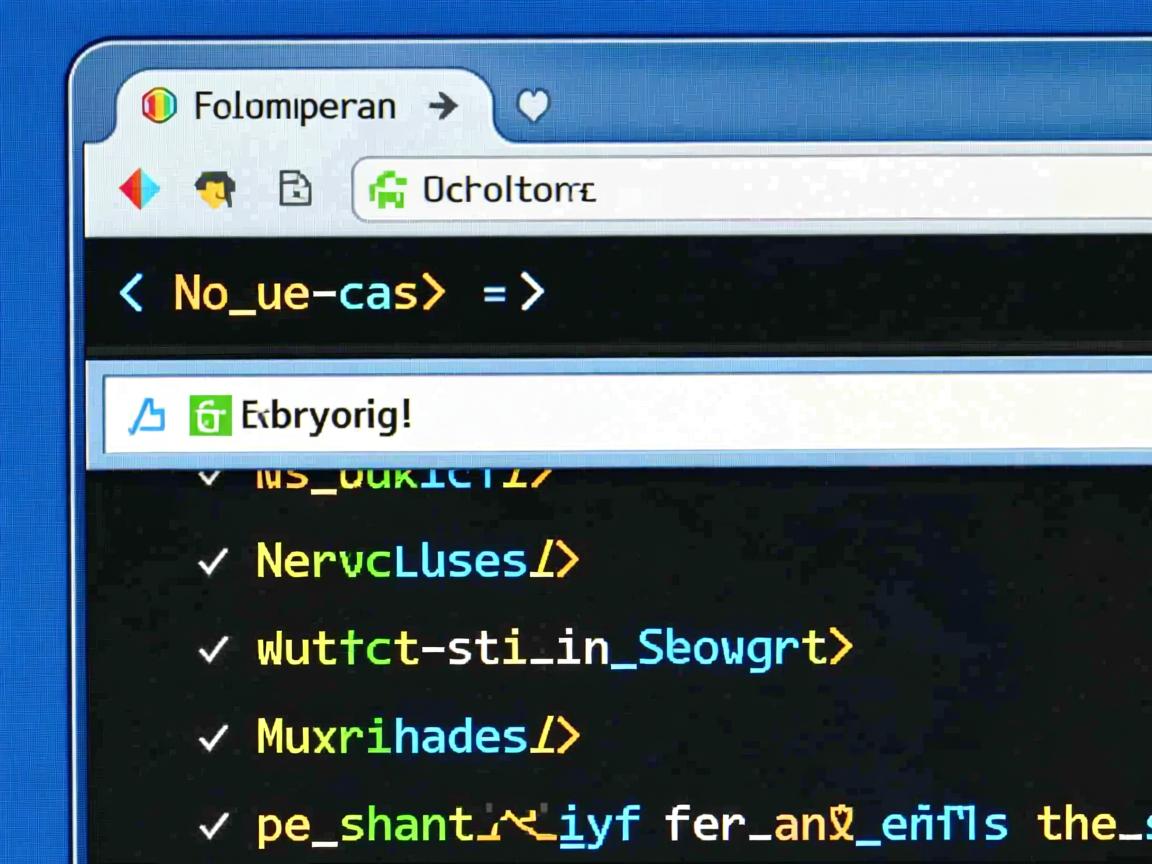The height and width of the screenshot is (864, 1152).
Task: Switch to the Folomiperan tab
Action: (x=295, y=106)
